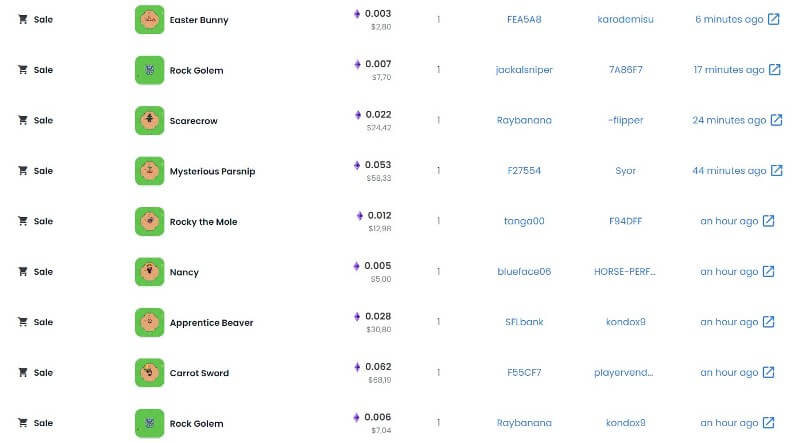Click the Mysterious Parsnip item name
The height and width of the screenshot is (442, 800).
click(x=212, y=171)
